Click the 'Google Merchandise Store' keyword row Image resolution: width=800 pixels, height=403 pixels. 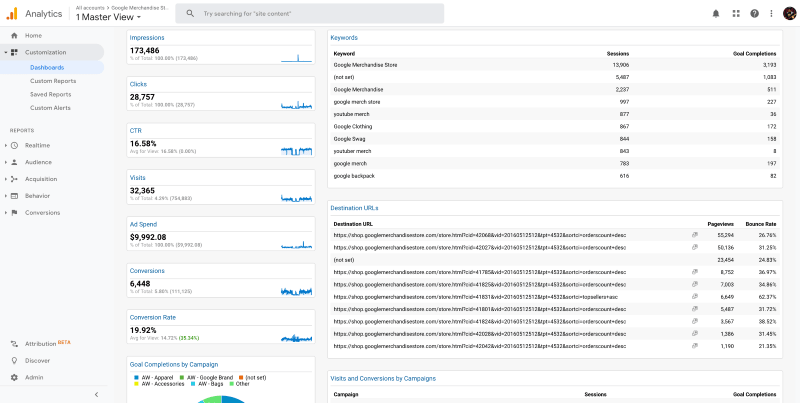555,65
